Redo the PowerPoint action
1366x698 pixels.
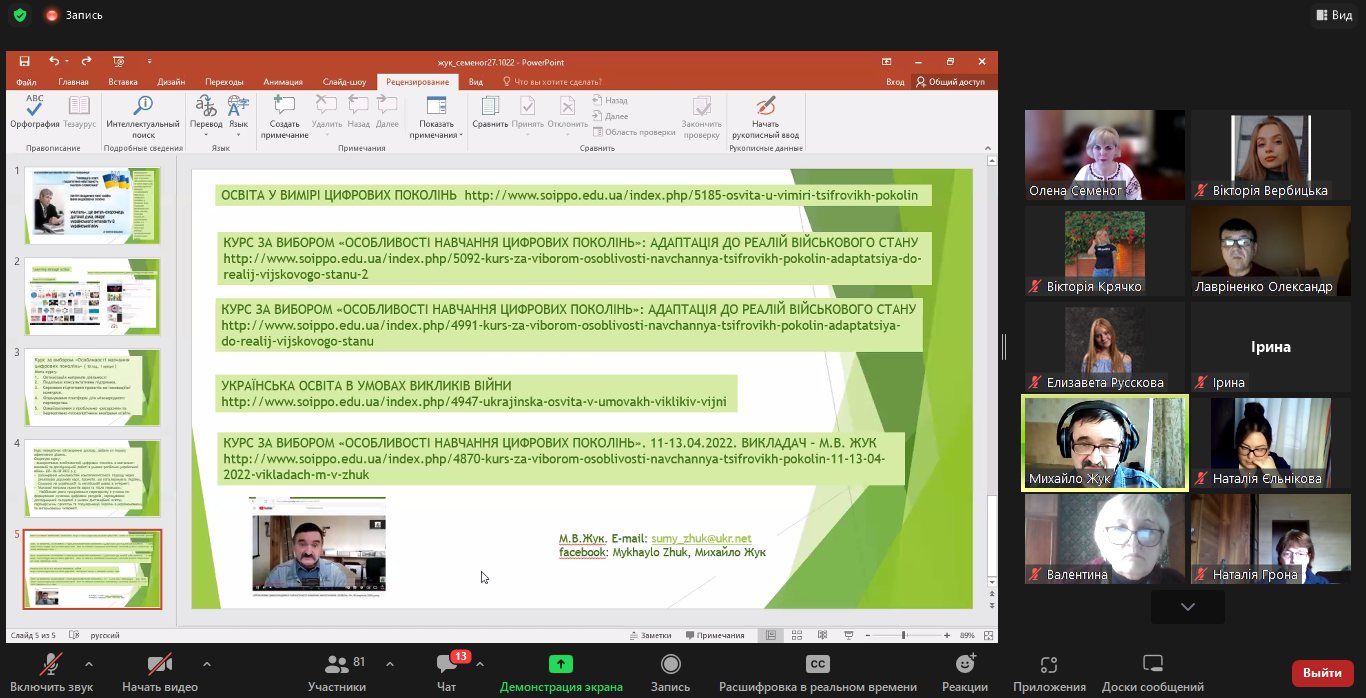tap(86, 62)
